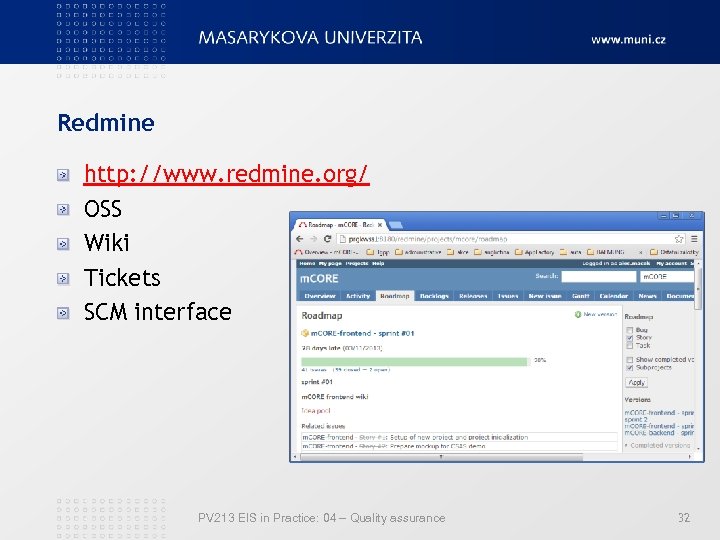
Task: Enable the Task tracker checkbox
Action: pyautogui.click(x=630, y=345)
